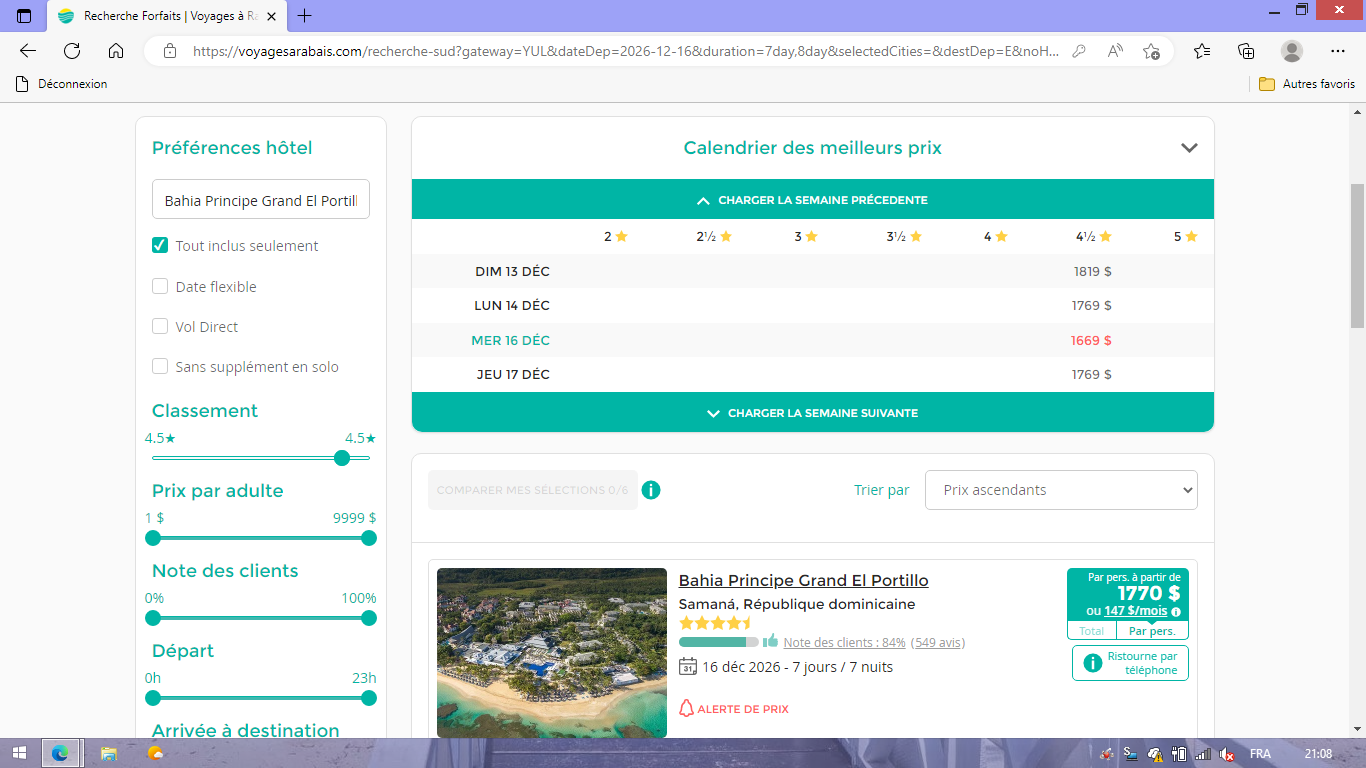This screenshot has height=768, width=1366.
Task: Click the page vertical scrollbar
Action: pos(1357,256)
